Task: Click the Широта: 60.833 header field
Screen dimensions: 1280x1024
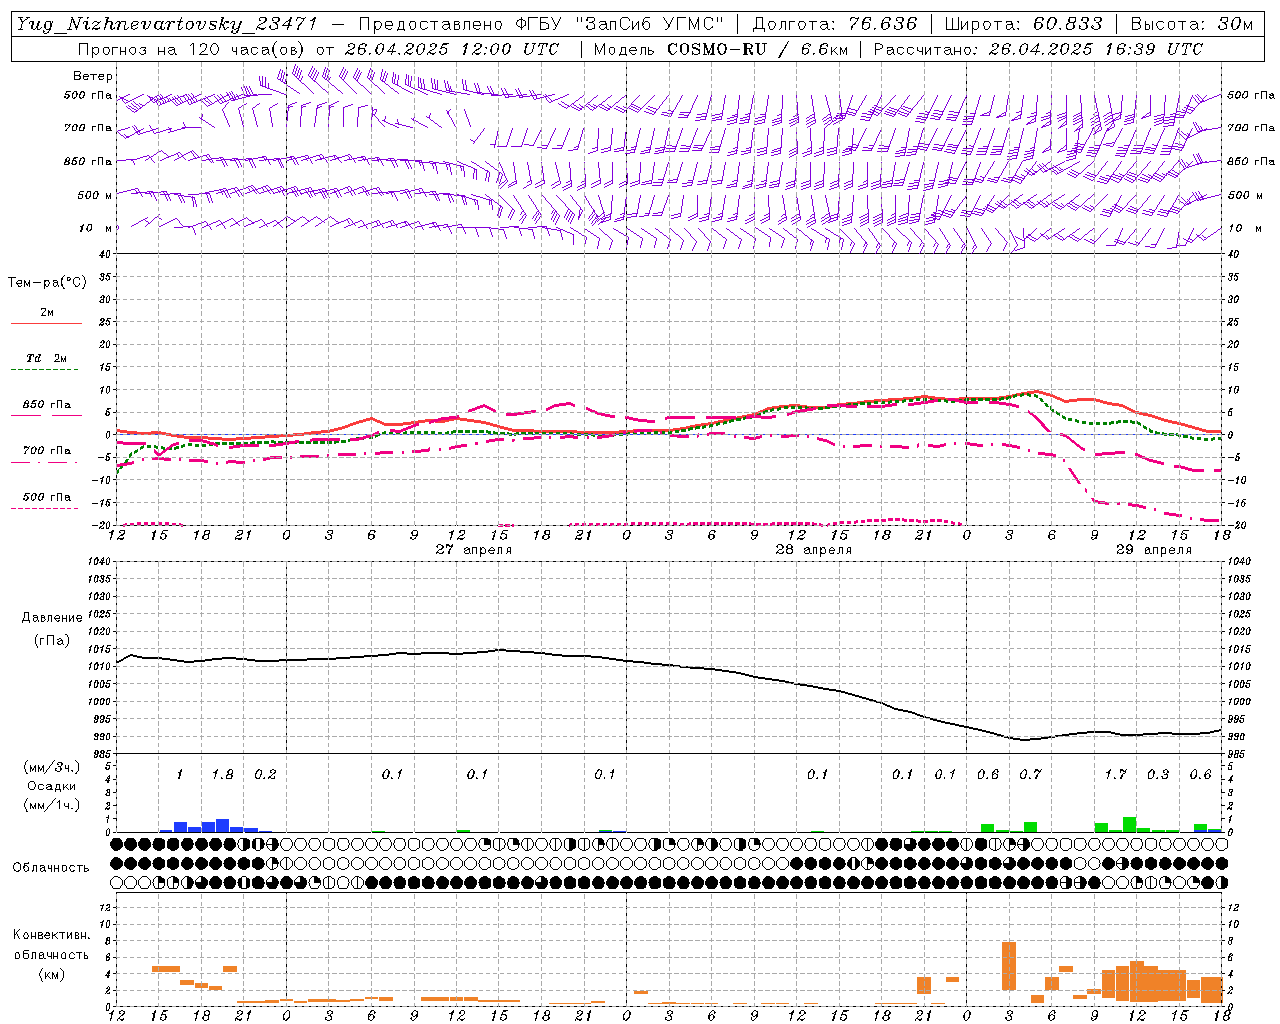Action: click(1023, 24)
